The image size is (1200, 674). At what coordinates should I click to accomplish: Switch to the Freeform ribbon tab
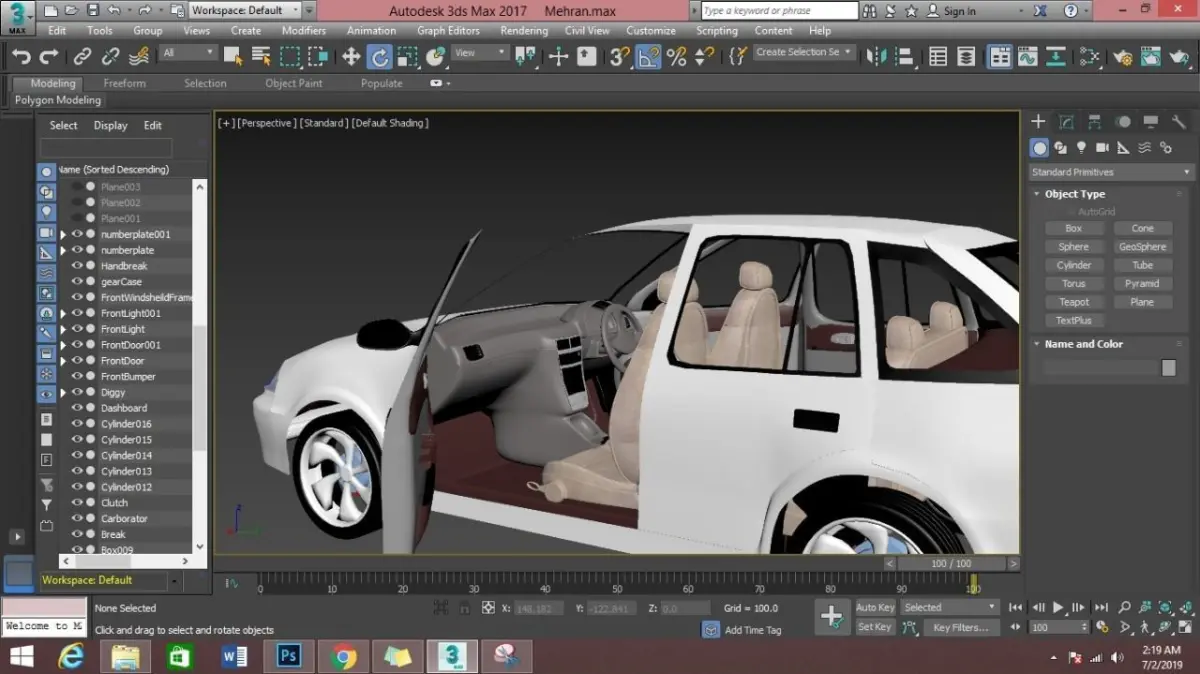pyautogui.click(x=124, y=83)
